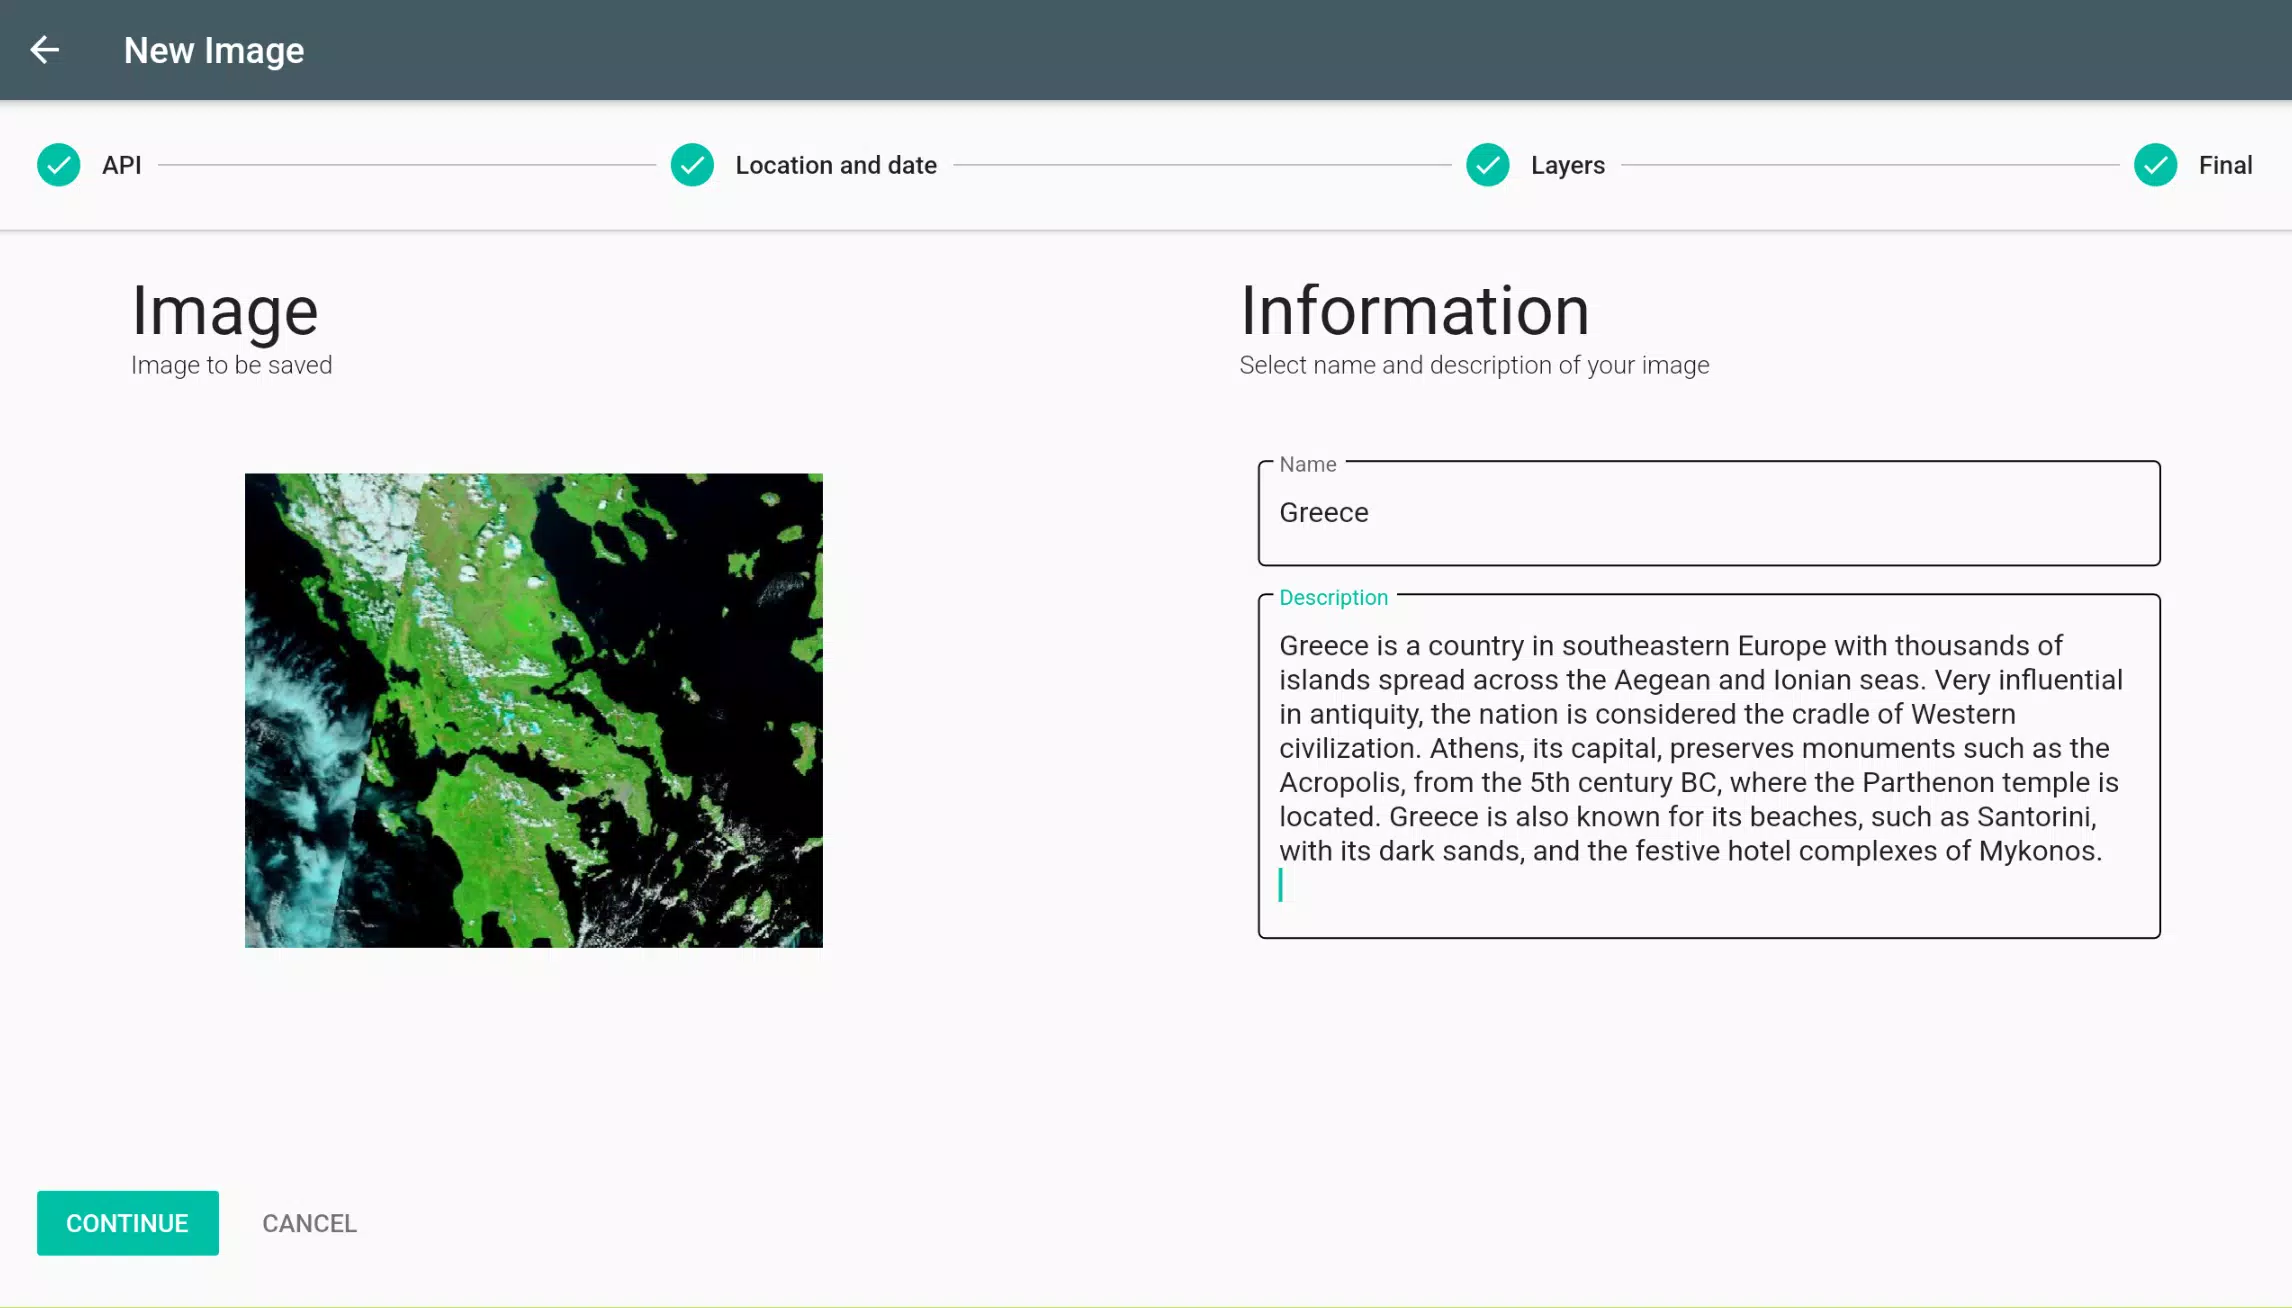Click the Information heading
This screenshot has width=2292, height=1308.
tap(1415, 310)
